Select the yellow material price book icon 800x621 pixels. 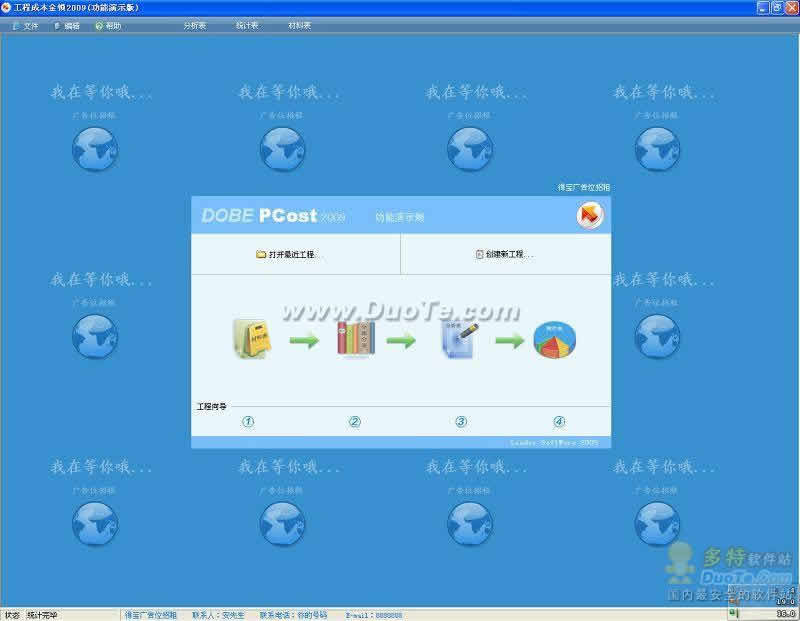(252, 339)
